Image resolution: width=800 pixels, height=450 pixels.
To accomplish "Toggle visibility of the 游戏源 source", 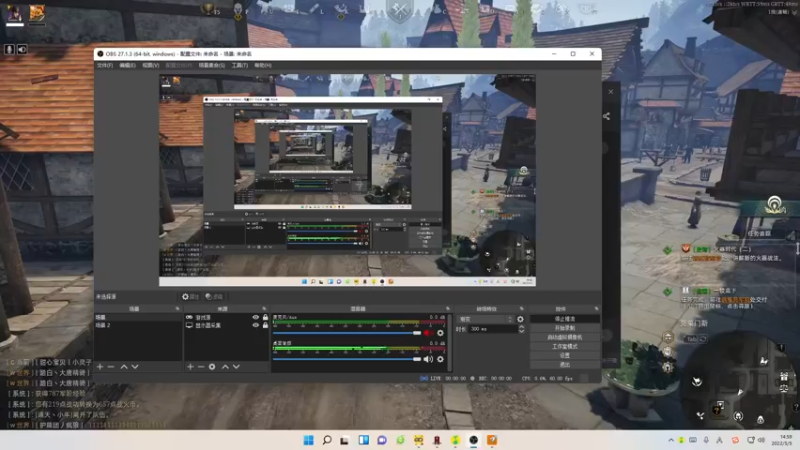I will pos(256,317).
